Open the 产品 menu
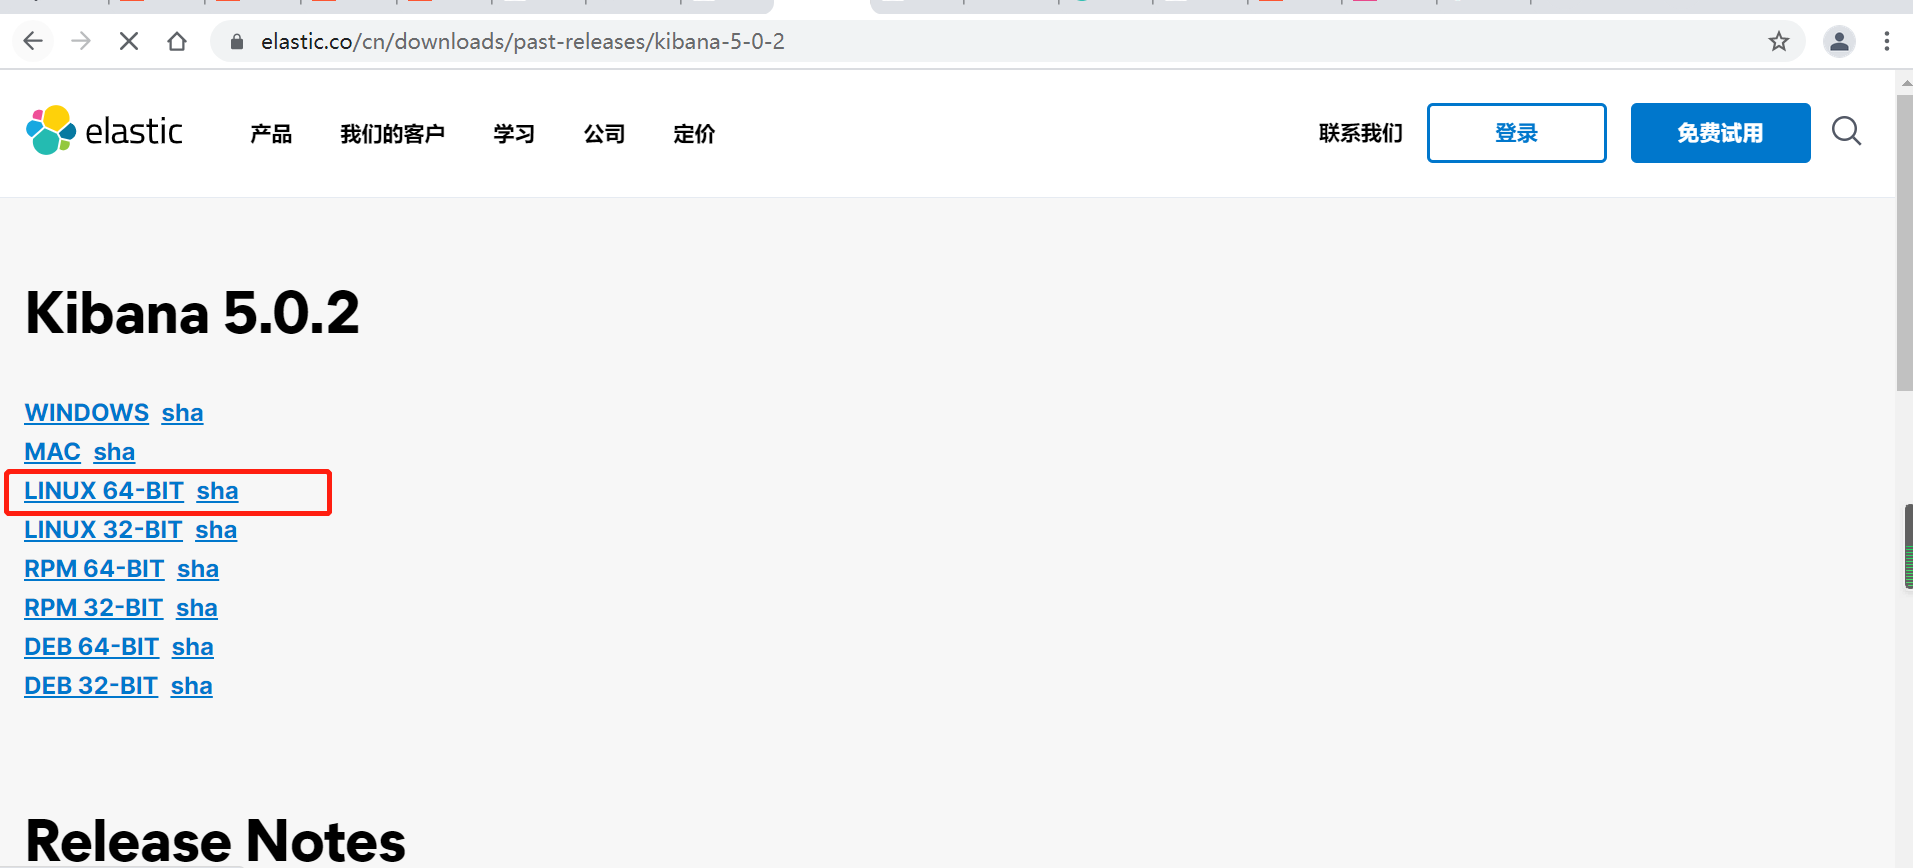 (271, 133)
